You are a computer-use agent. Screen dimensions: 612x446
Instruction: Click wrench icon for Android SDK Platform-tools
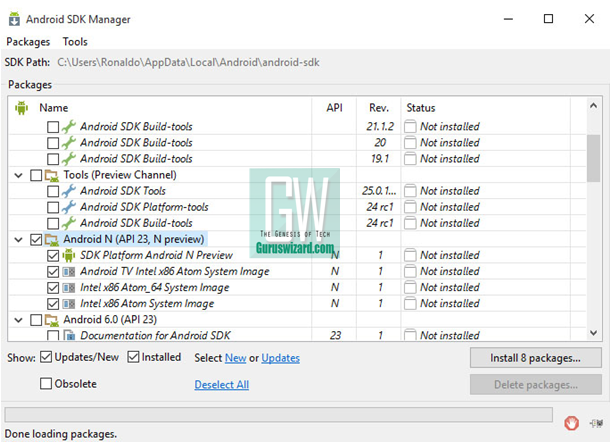pyautogui.click(x=69, y=207)
